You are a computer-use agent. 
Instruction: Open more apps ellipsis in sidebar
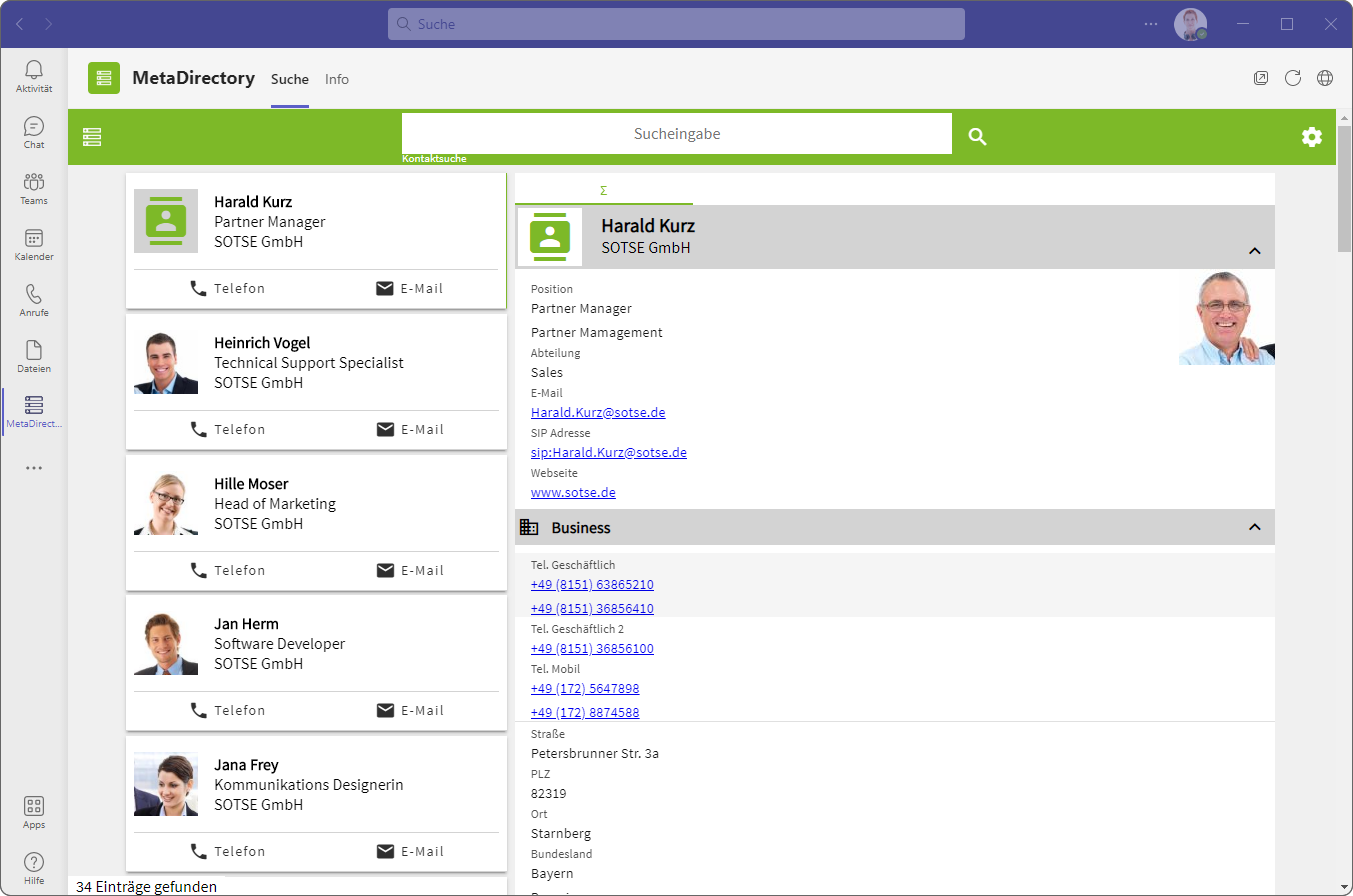[34, 468]
